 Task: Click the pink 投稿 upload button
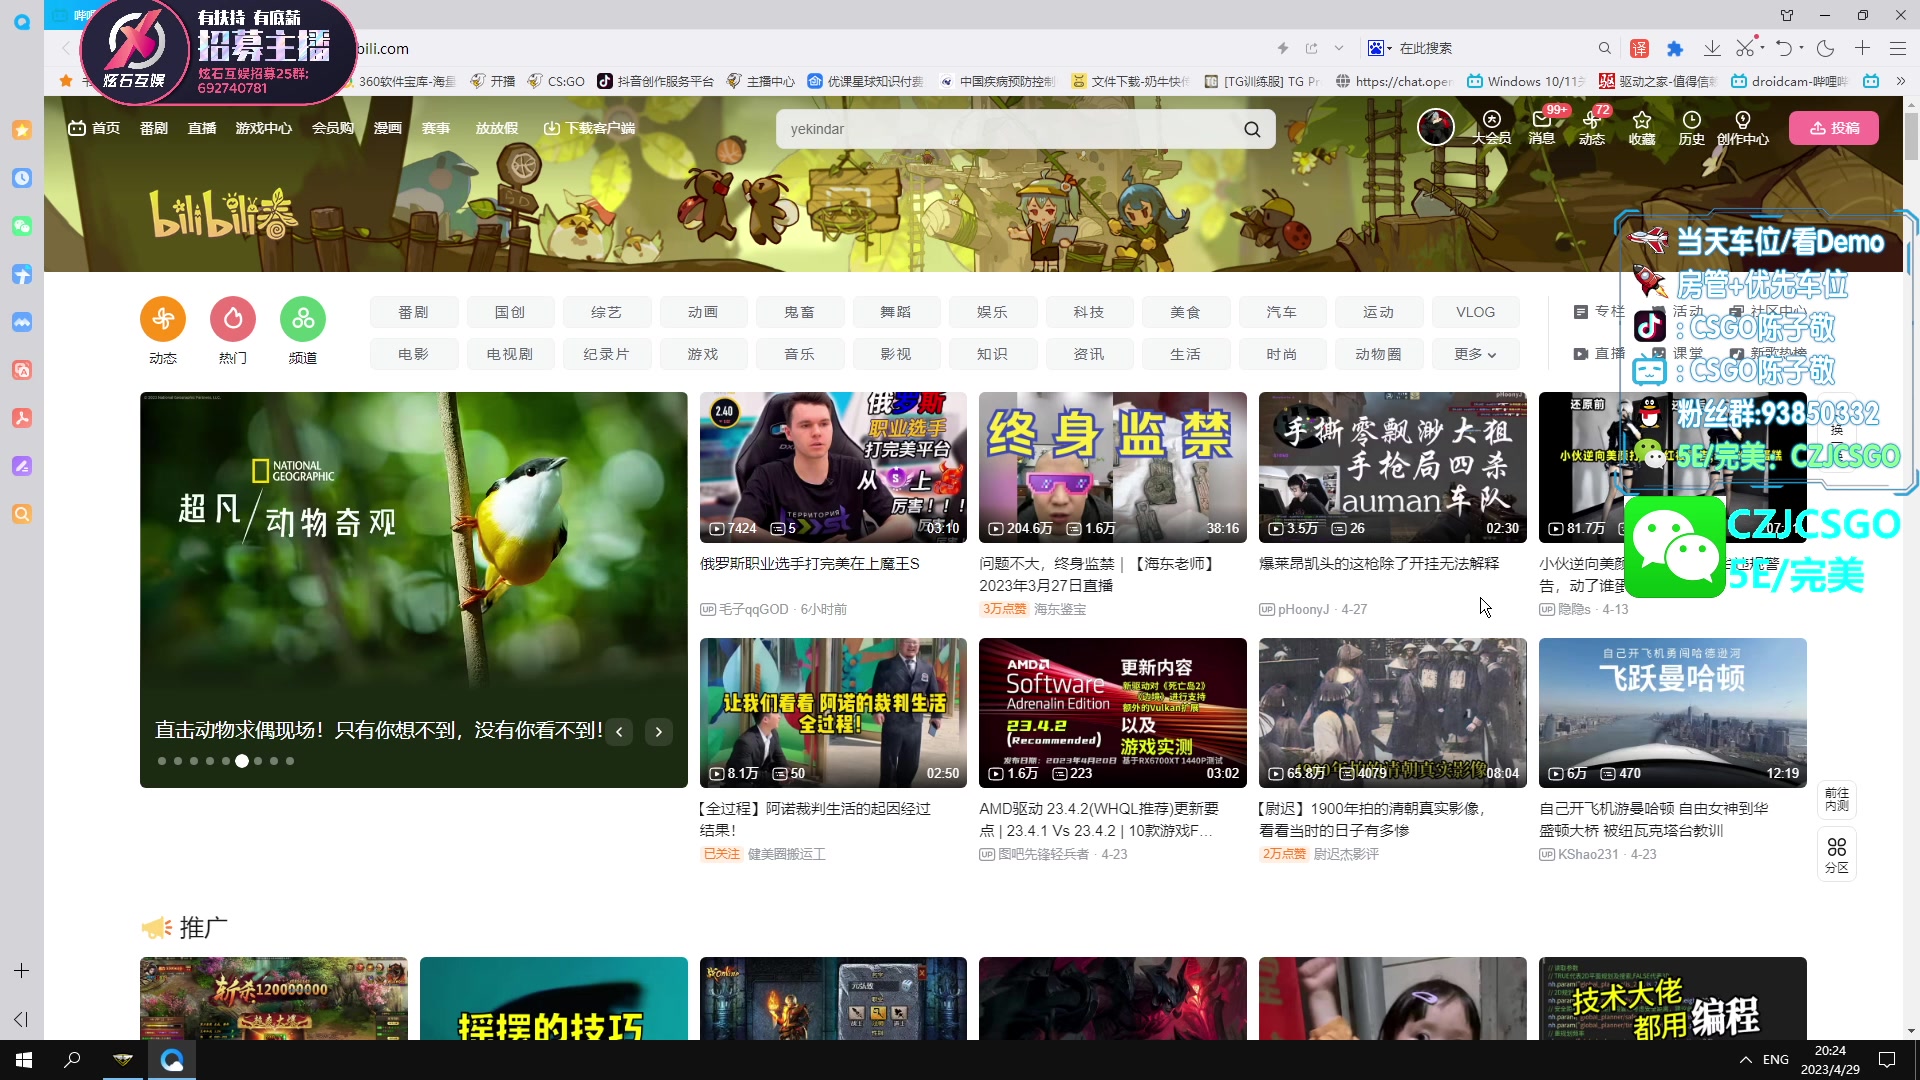click(x=1833, y=128)
